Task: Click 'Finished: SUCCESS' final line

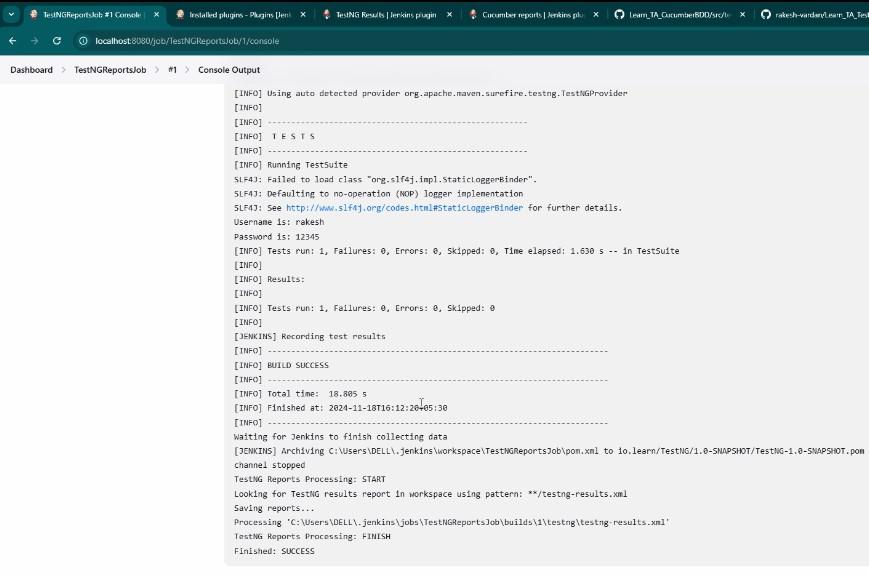Action: click(x=274, y=551)
